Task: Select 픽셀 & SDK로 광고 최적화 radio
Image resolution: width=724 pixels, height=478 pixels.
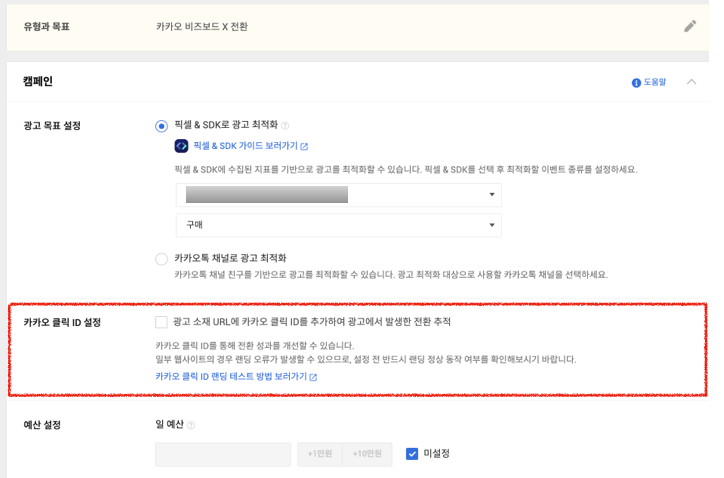Action: 161,126
